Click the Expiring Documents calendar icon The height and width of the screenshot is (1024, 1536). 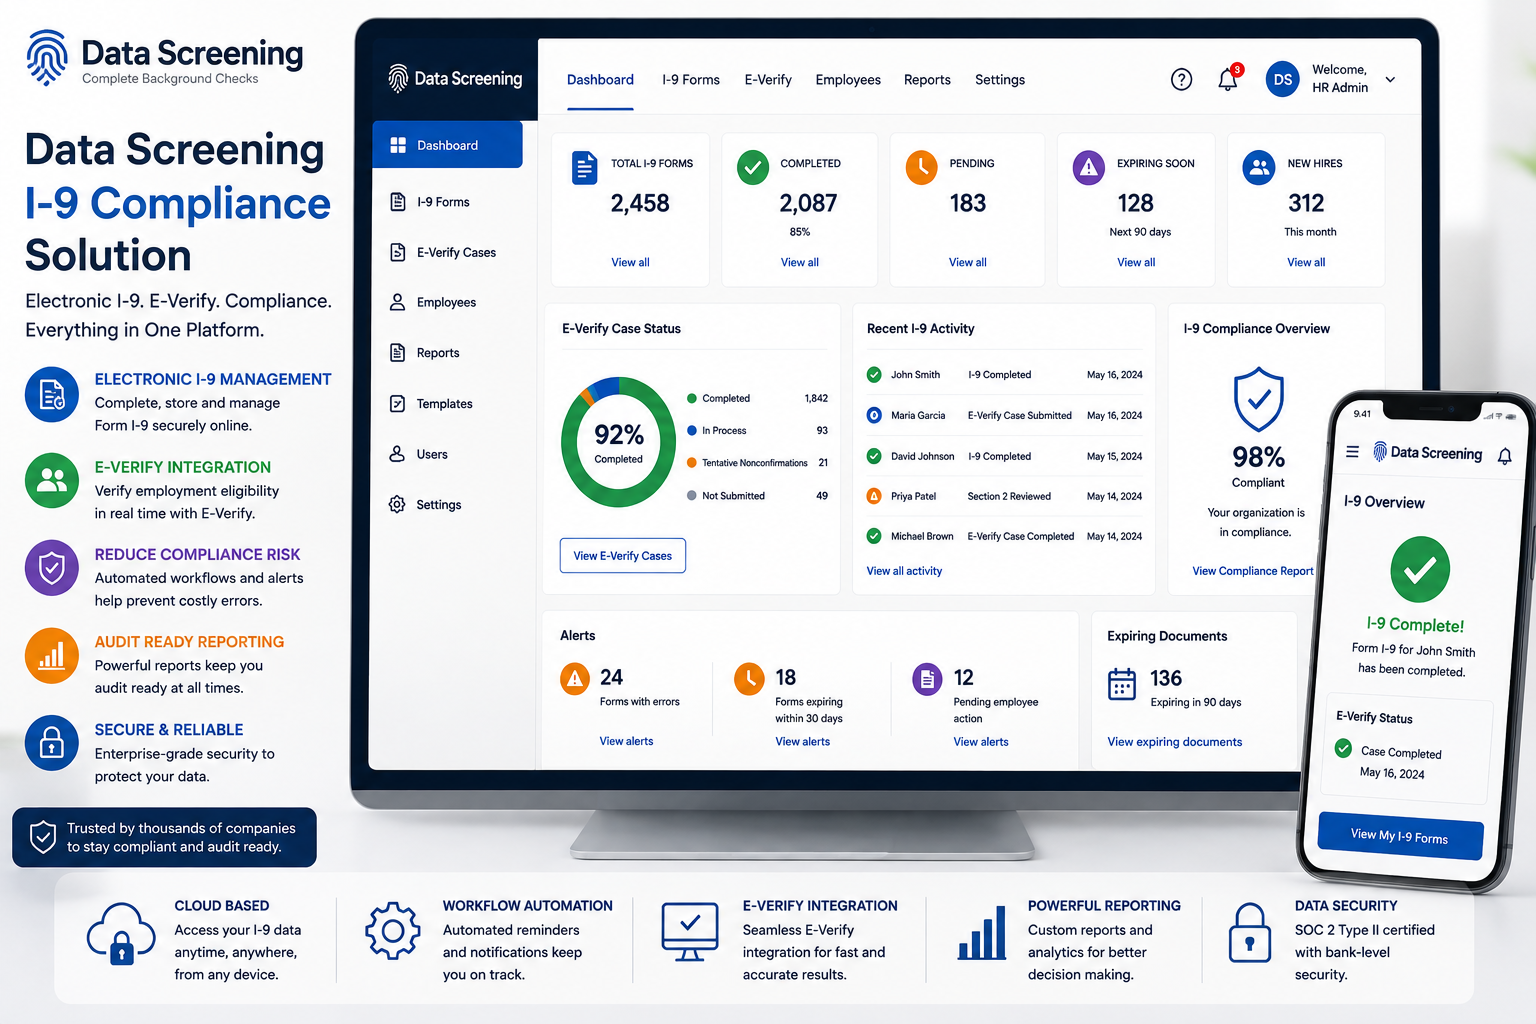pyautogui.click(x=1122, y=684)
